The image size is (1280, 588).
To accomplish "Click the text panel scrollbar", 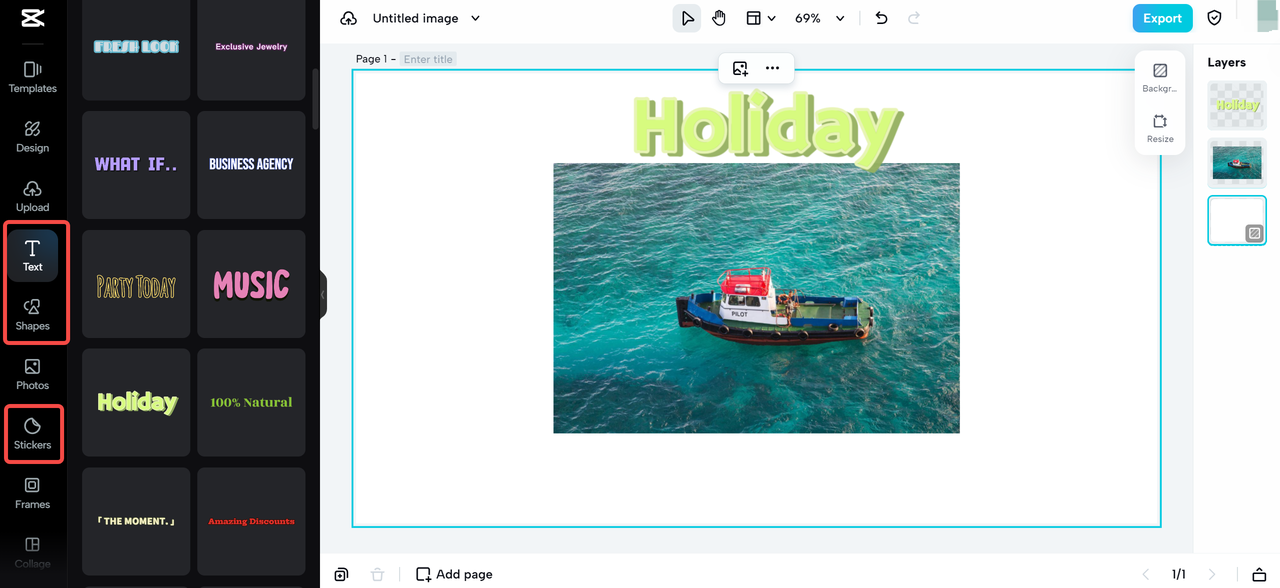I will tap(315, 98).
